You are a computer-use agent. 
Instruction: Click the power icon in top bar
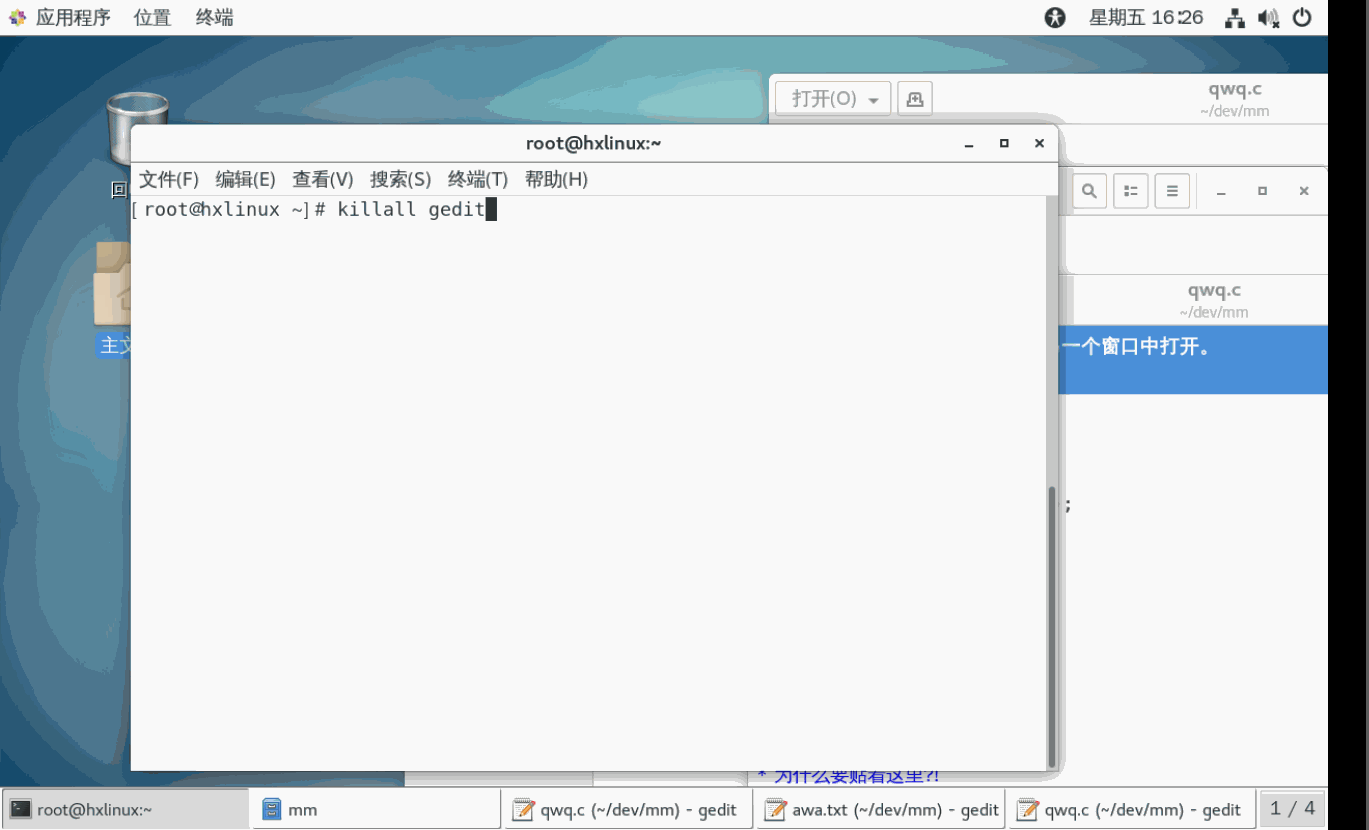click(x=1302, y=17)
